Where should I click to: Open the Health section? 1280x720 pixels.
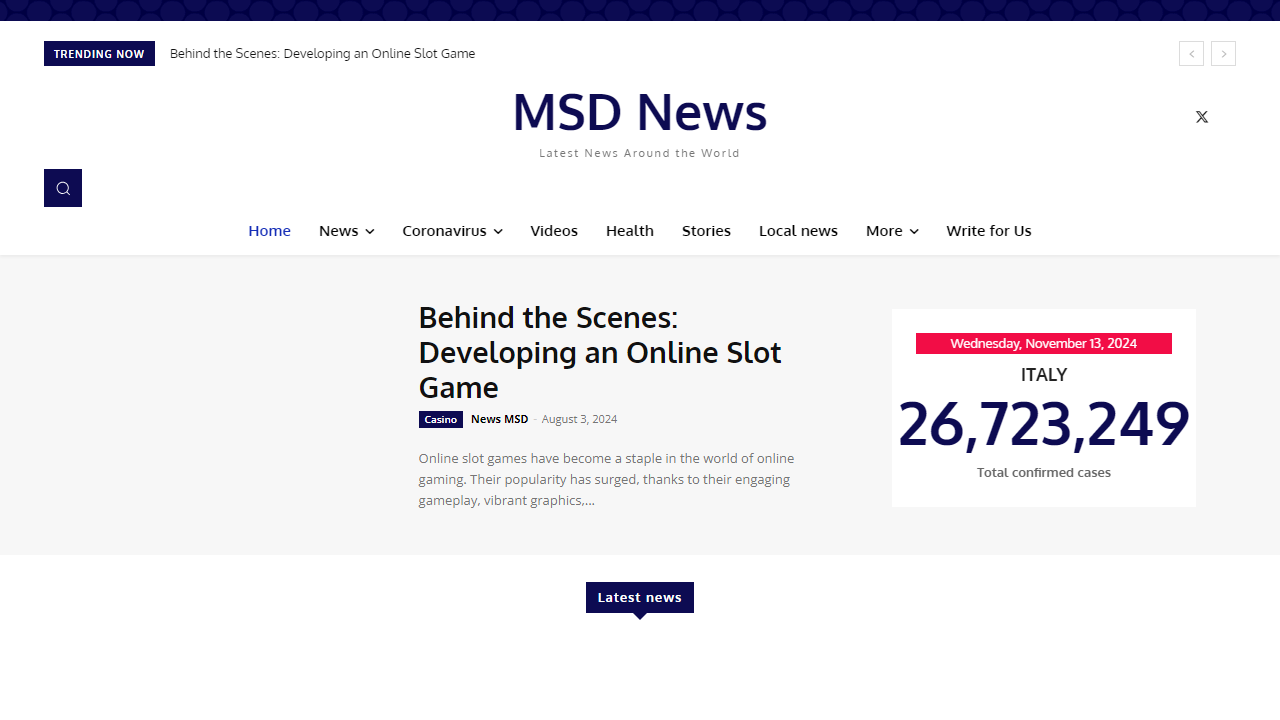pos(629,230)
